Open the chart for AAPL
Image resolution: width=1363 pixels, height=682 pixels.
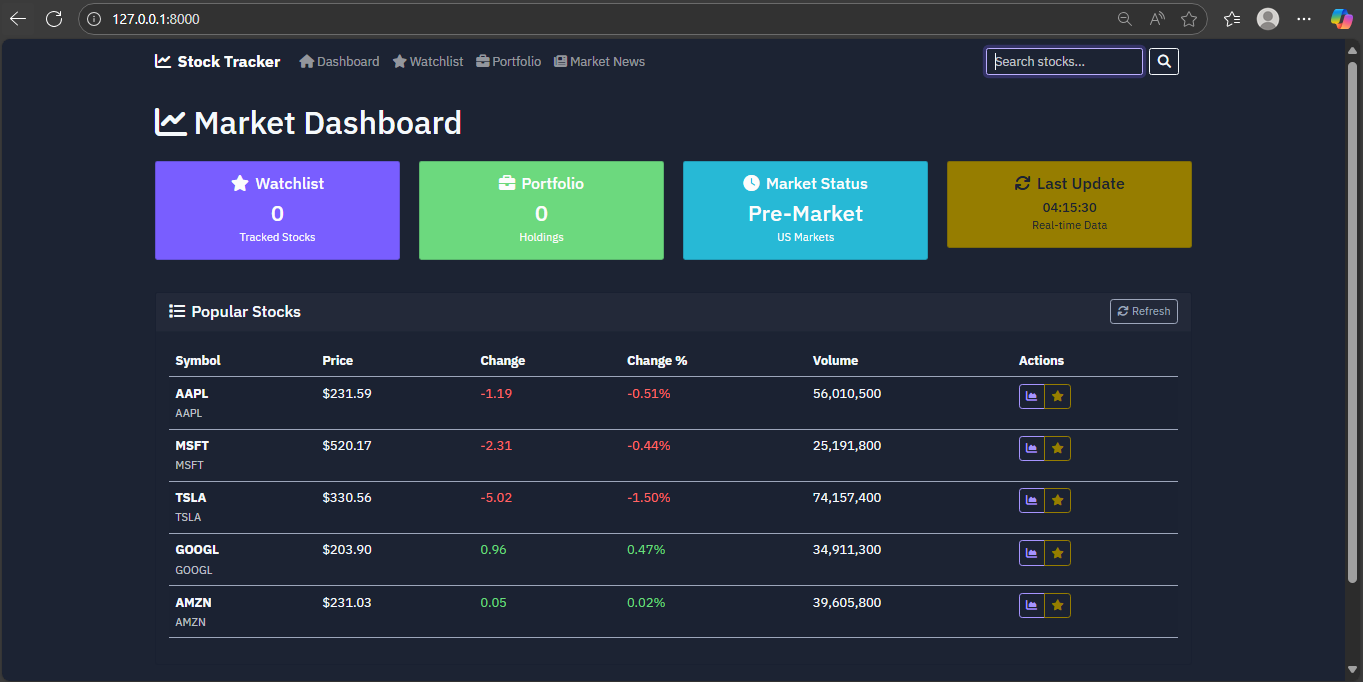(x=1031, y=397)
